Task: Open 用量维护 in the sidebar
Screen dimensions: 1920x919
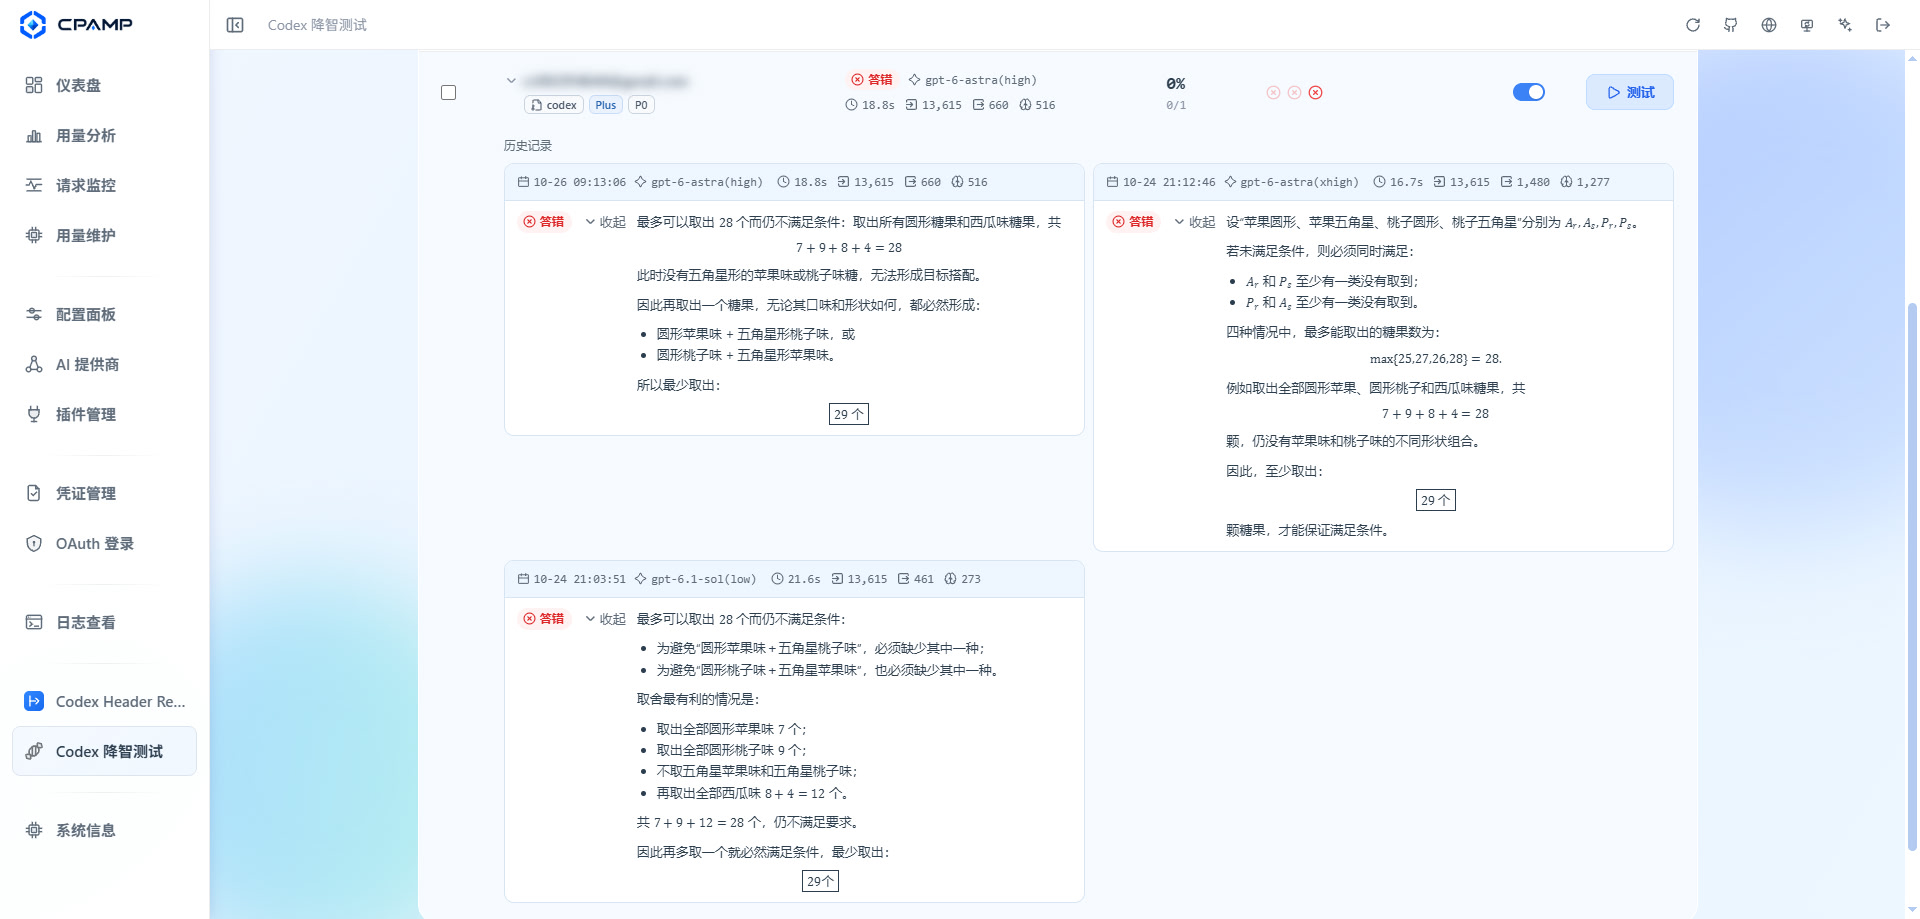Action: (104, 235)
